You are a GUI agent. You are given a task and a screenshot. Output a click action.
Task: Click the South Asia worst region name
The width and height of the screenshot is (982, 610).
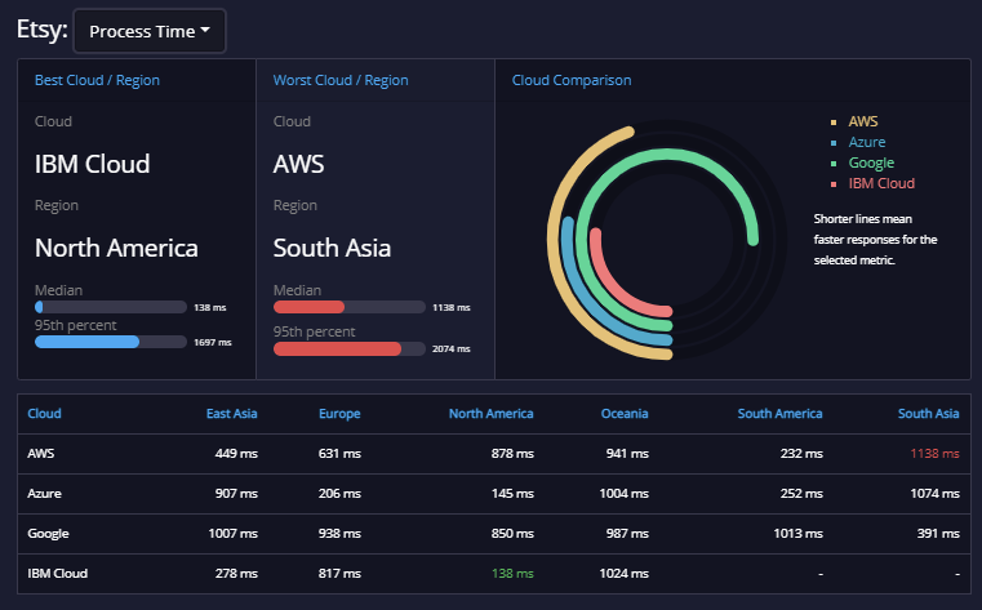point(332,248)
